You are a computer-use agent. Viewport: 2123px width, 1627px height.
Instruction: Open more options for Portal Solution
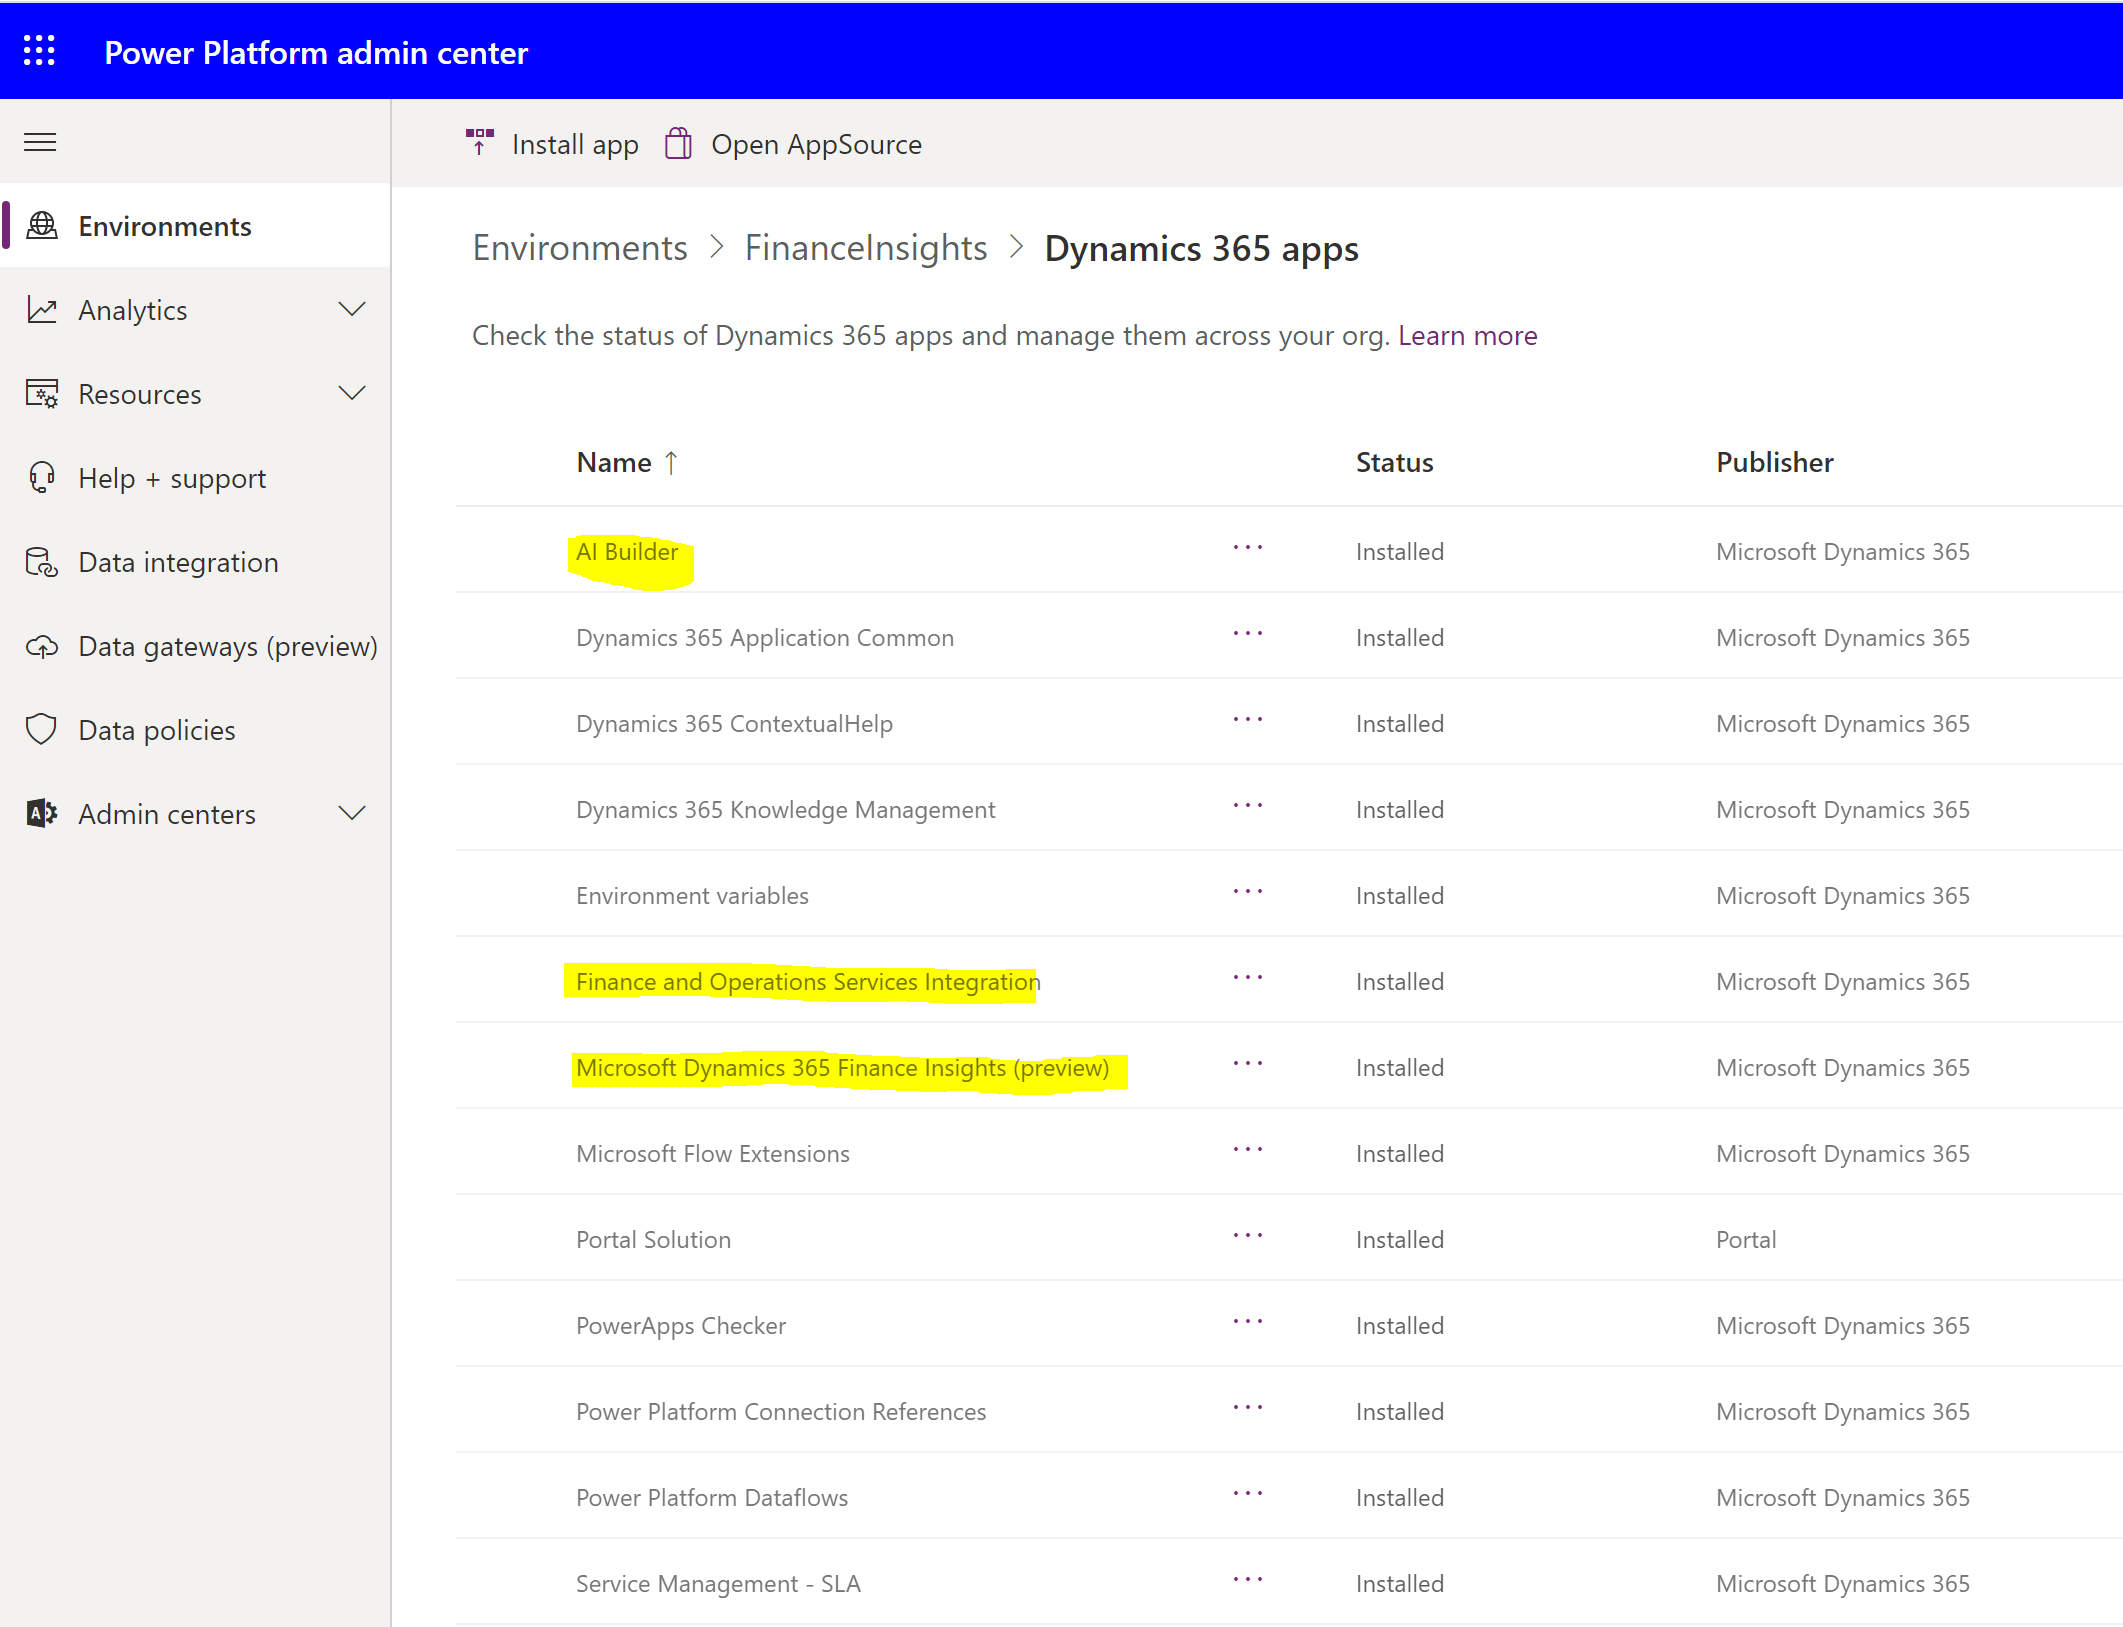[1247, 1236]
